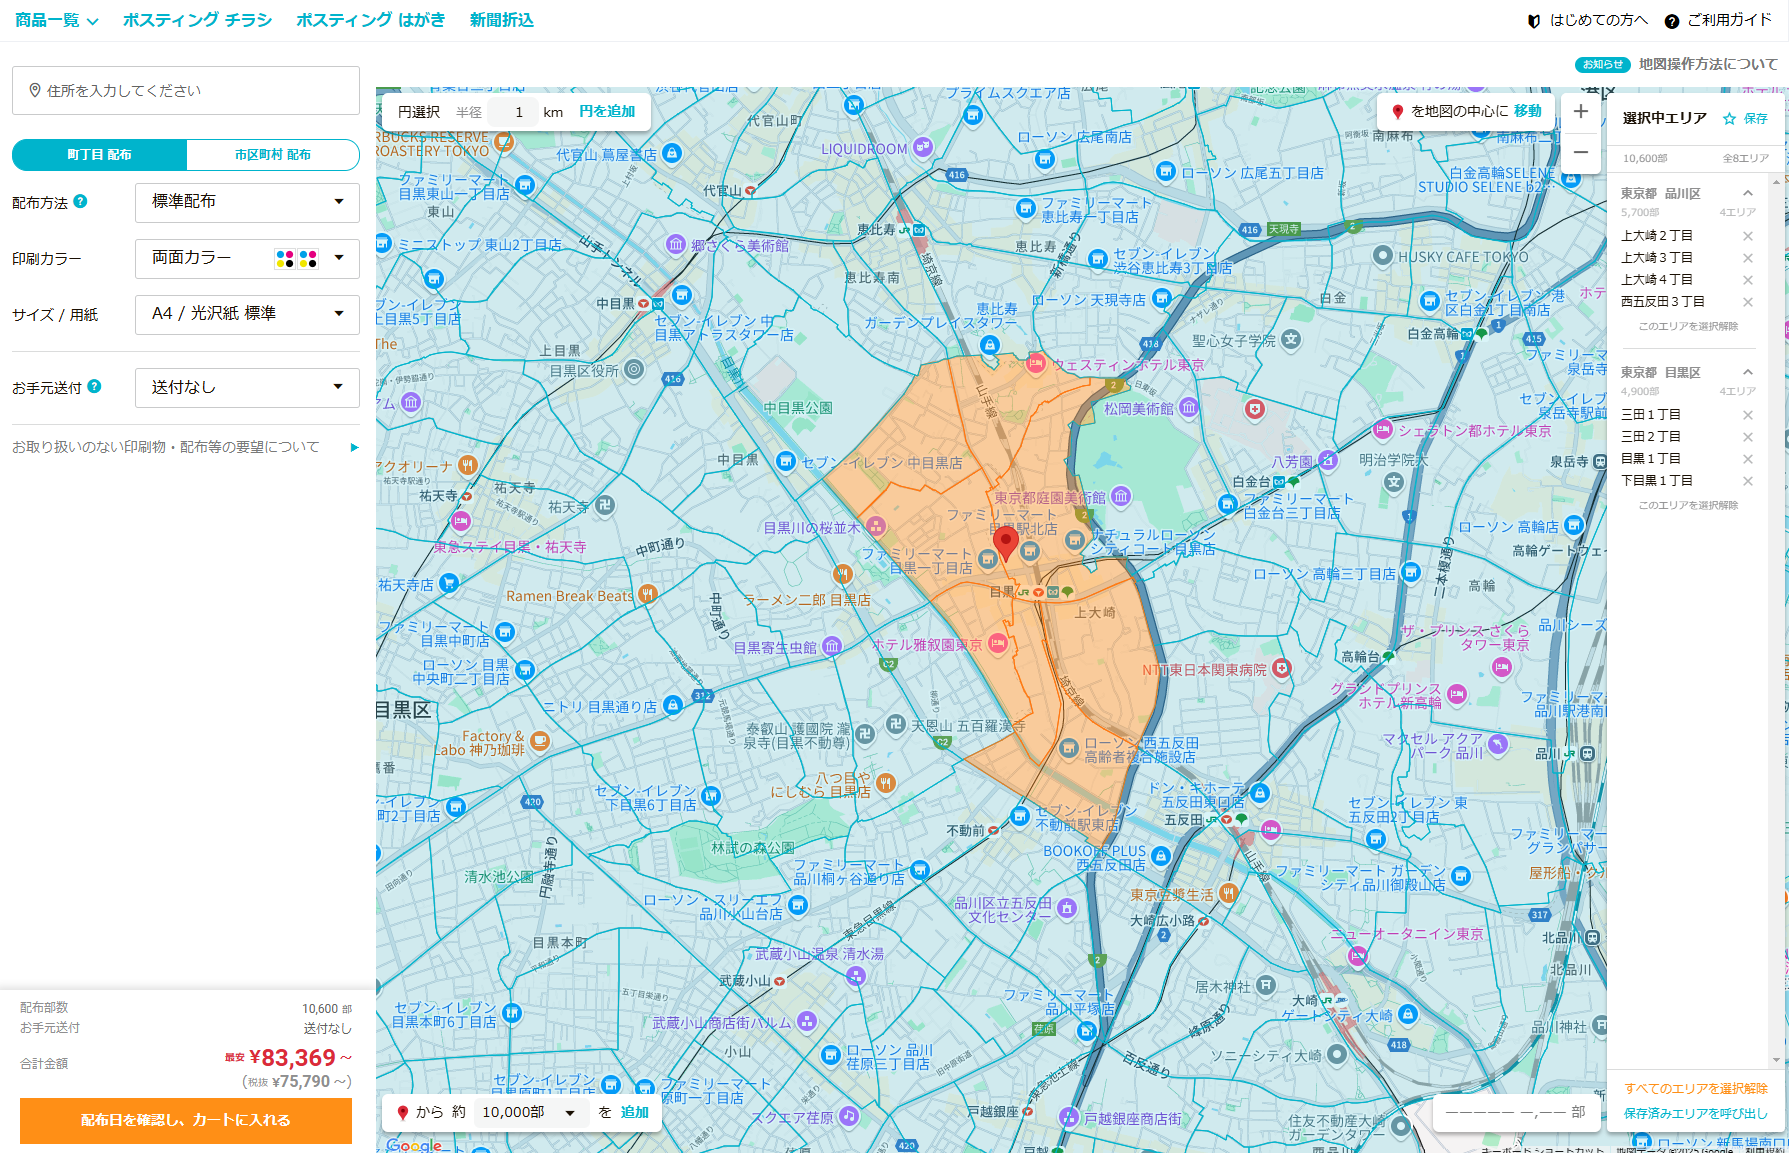
Task: Click すべてのエリアを選択解除 link
Action: click(x=1695, y=1088)
